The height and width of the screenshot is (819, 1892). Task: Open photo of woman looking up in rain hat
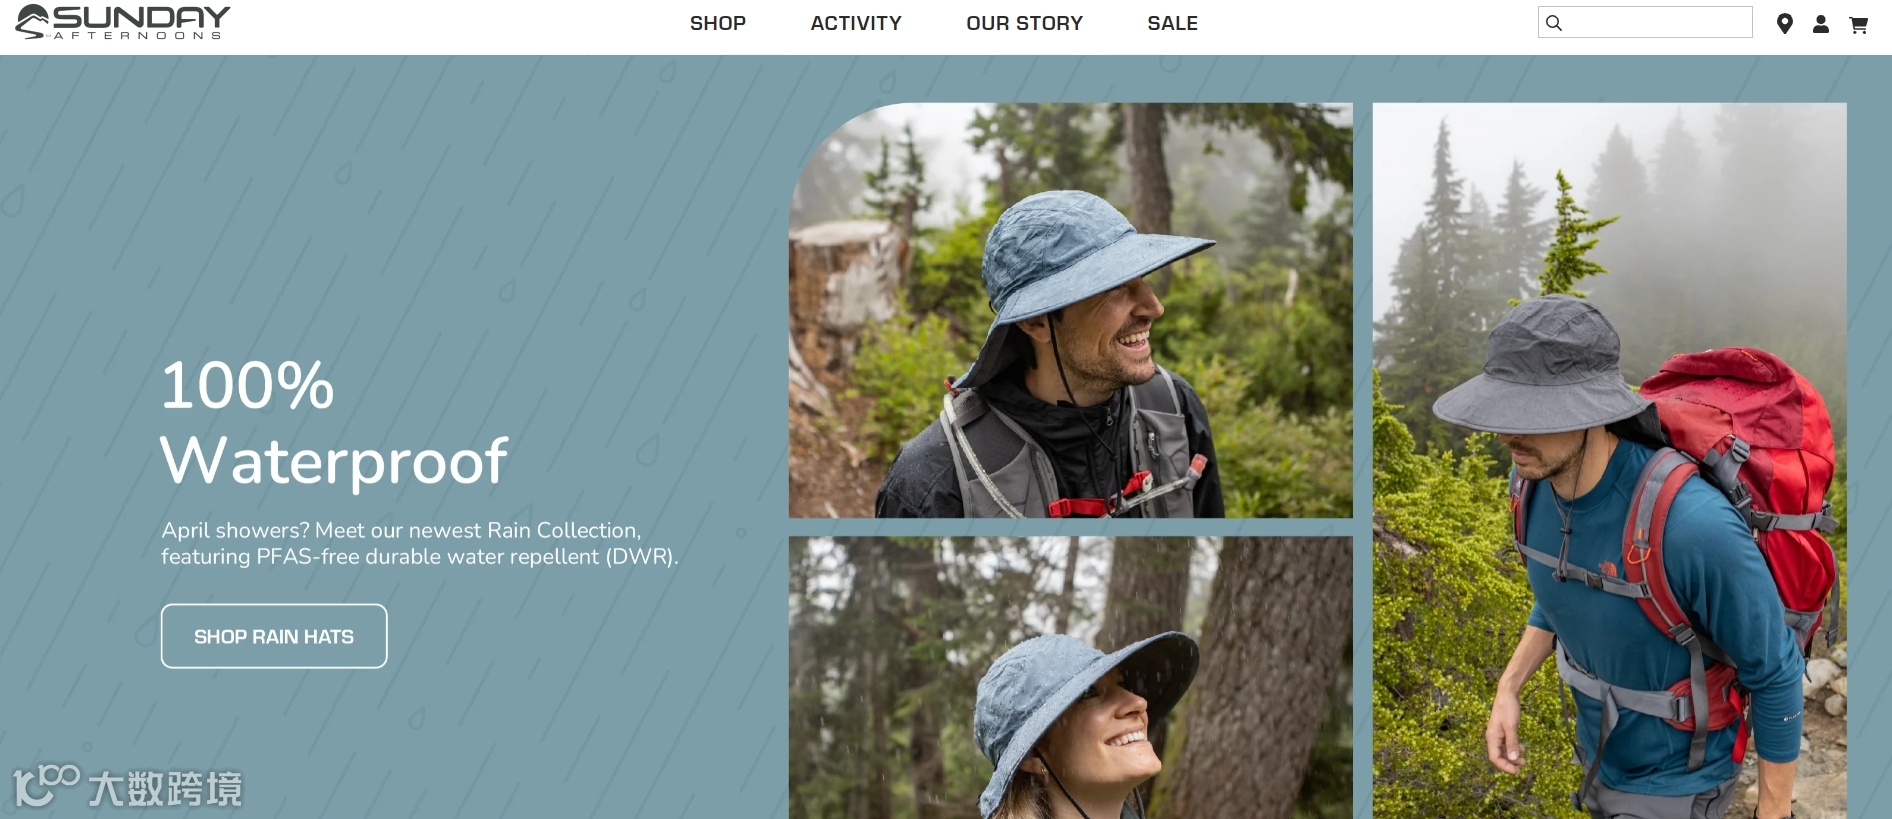pyautogui.click(x=1070, y=677)
